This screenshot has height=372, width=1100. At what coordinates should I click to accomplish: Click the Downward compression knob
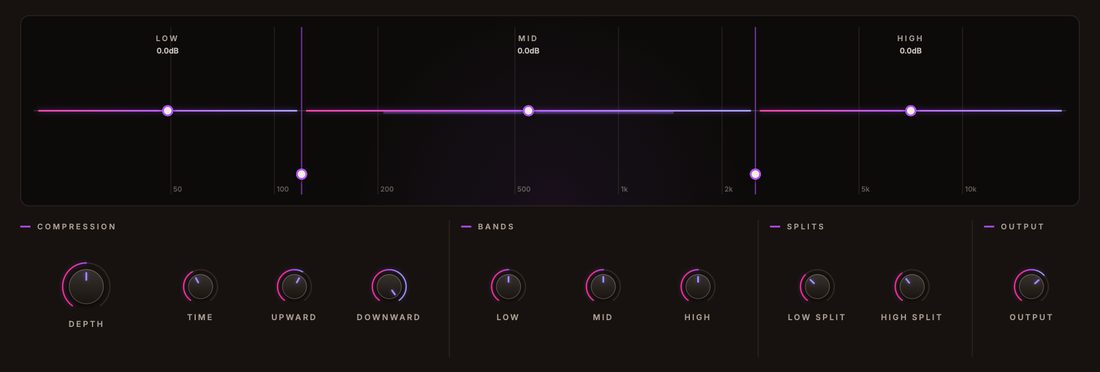click(x=389, y=286)
